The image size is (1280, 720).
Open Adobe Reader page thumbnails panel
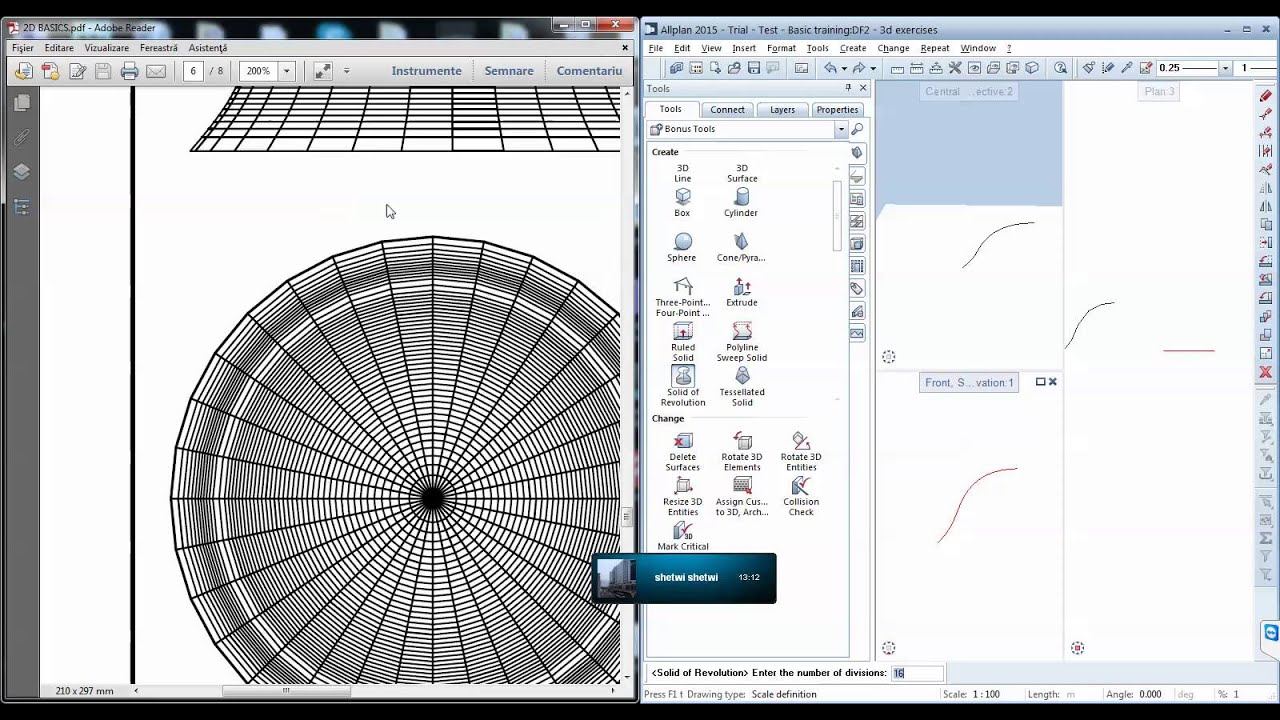22,103
